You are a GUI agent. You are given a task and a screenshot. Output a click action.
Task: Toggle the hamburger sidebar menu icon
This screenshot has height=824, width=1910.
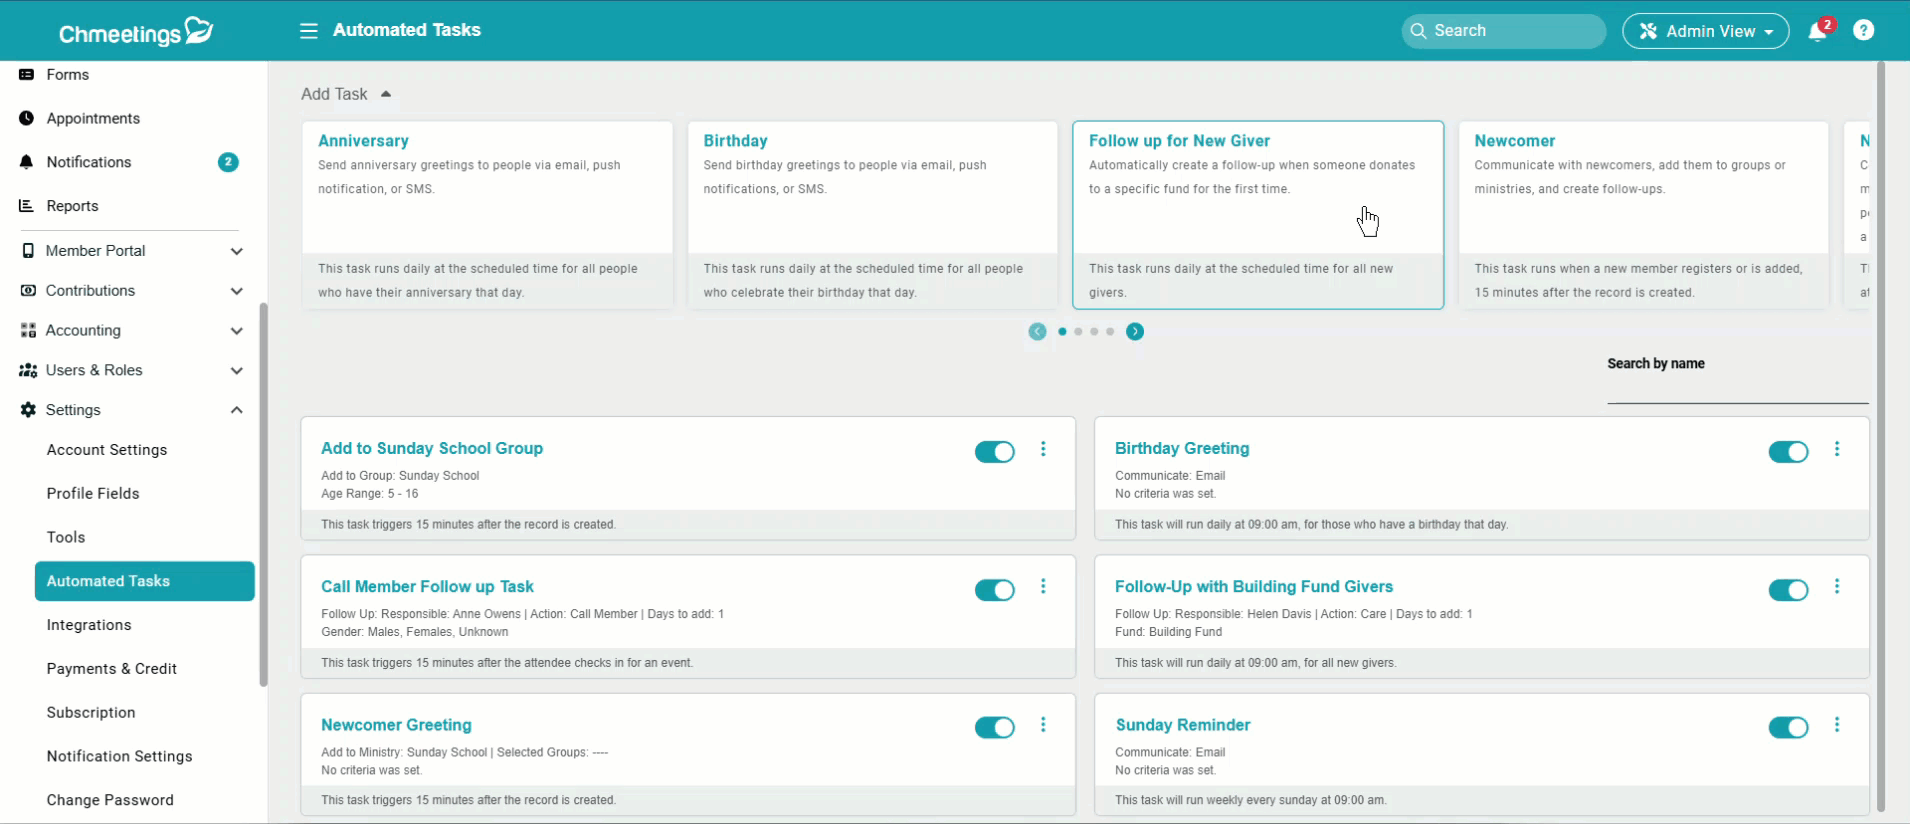click(x=309, y=31)
